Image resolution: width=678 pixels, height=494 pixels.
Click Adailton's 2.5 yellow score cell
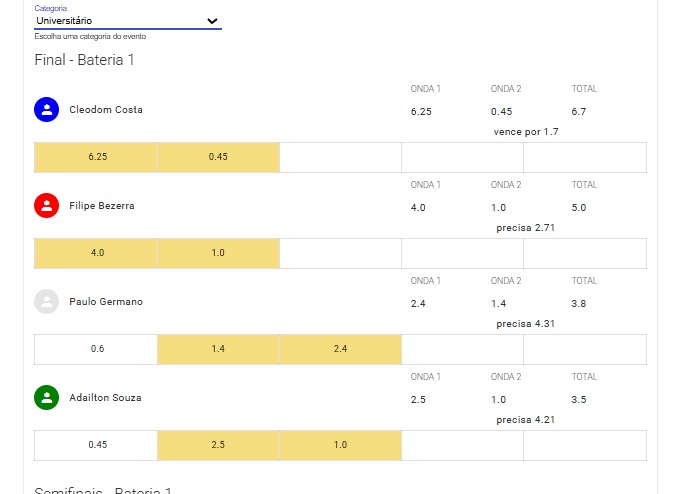tap(218, 445)
